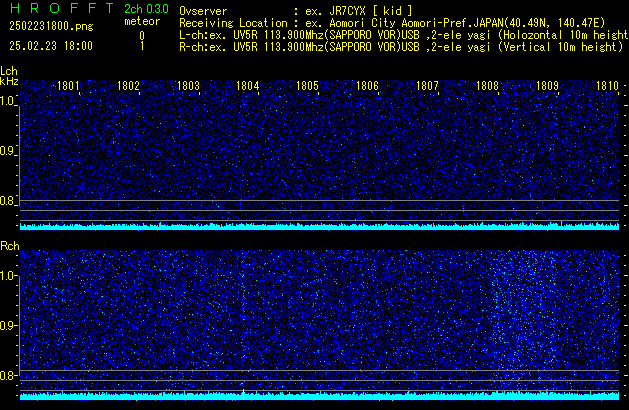Click the 1802 time marker
The image size is (629, 410).
coord(128,86)
